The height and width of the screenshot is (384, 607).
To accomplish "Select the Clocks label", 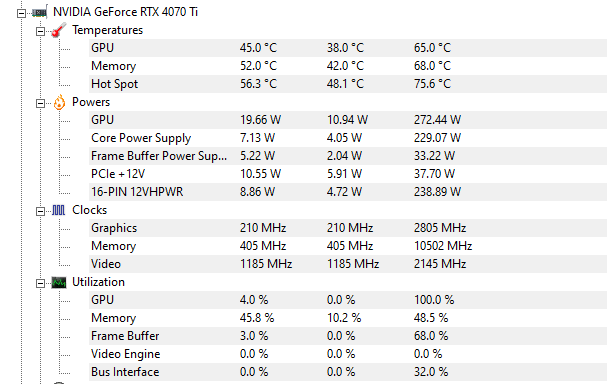I will pyautogui.click(x=89, y=210).
